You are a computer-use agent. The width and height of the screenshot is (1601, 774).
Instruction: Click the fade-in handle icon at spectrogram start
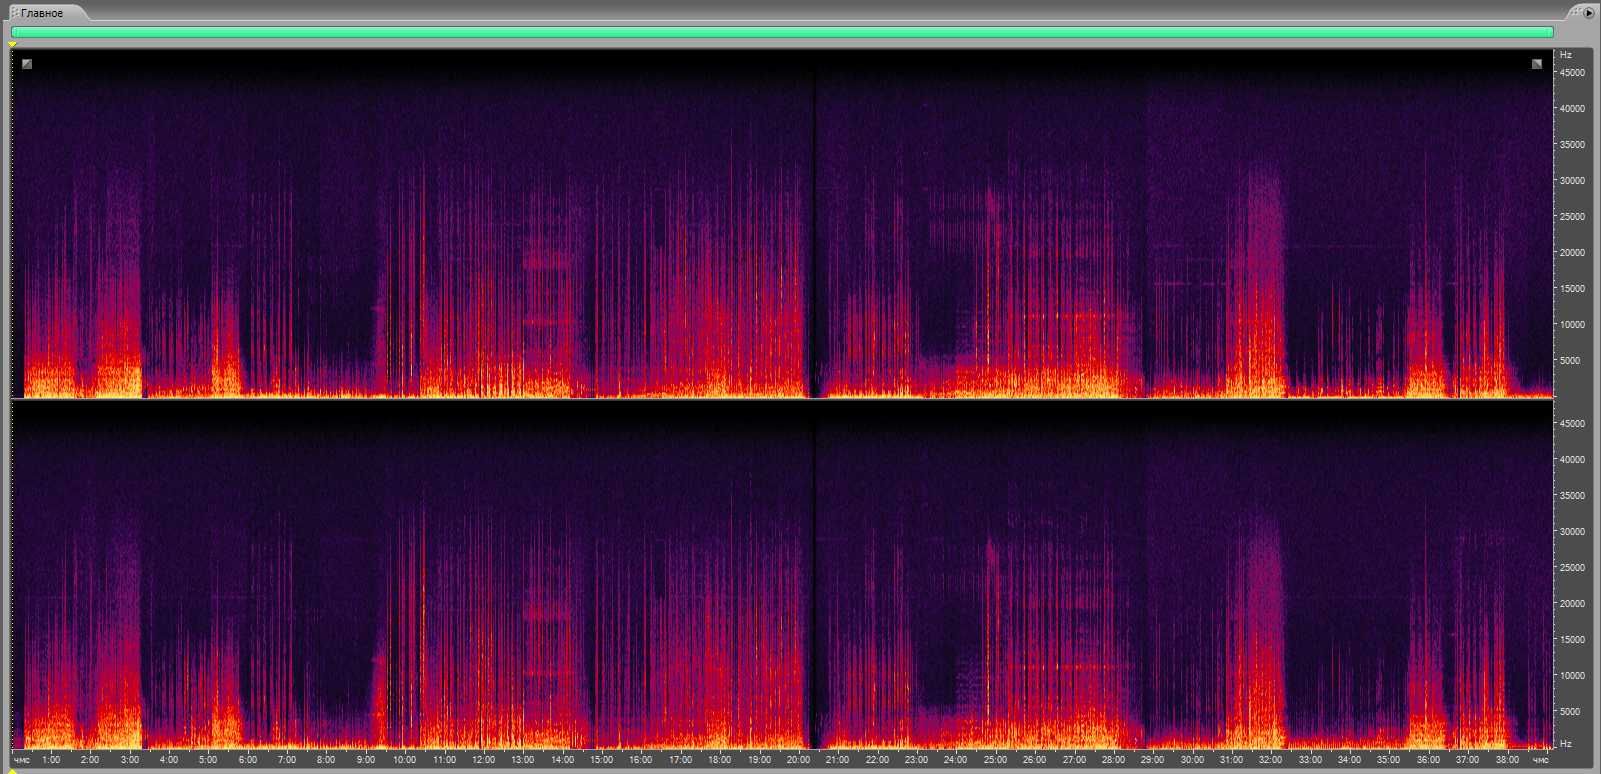[x=27, y=64]
